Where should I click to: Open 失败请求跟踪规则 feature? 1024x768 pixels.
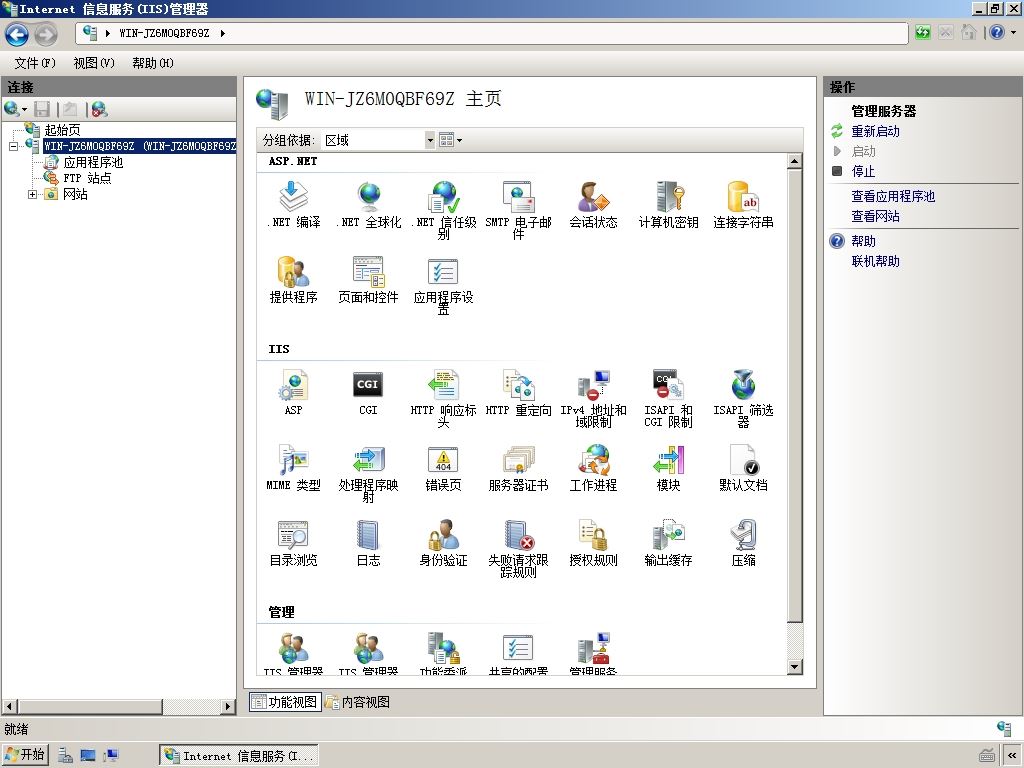pyautogui.click(x=519, y=548)
